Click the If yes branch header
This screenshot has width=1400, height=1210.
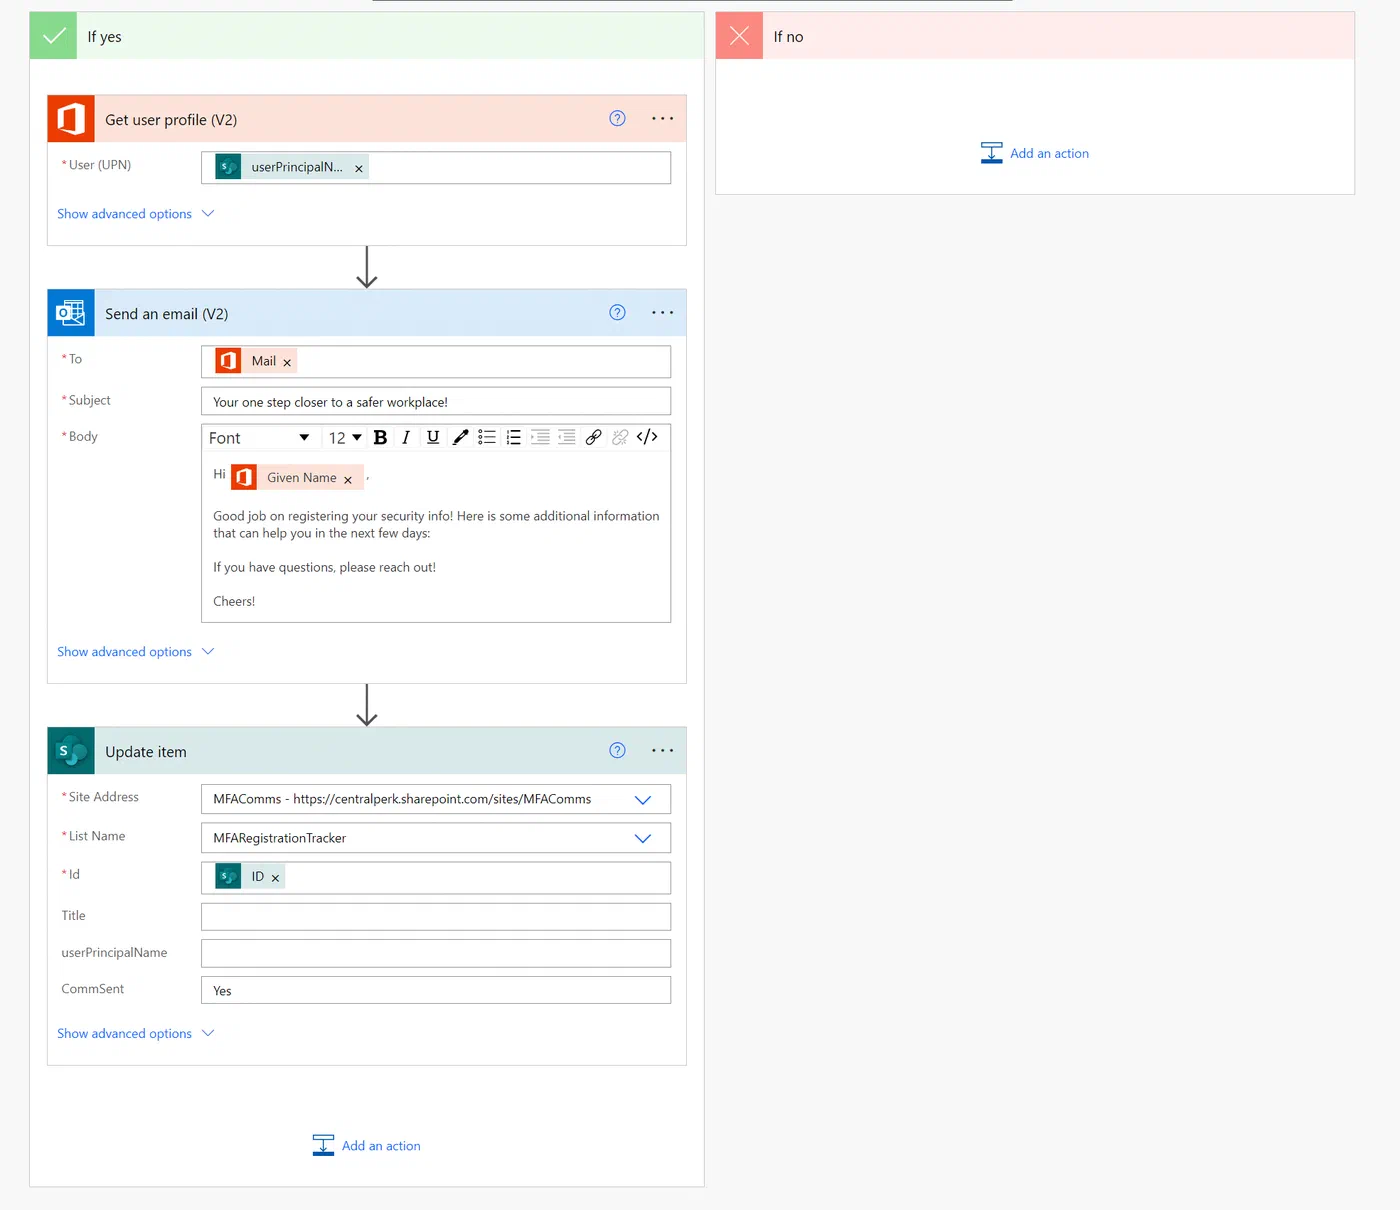tap(367, 36)
